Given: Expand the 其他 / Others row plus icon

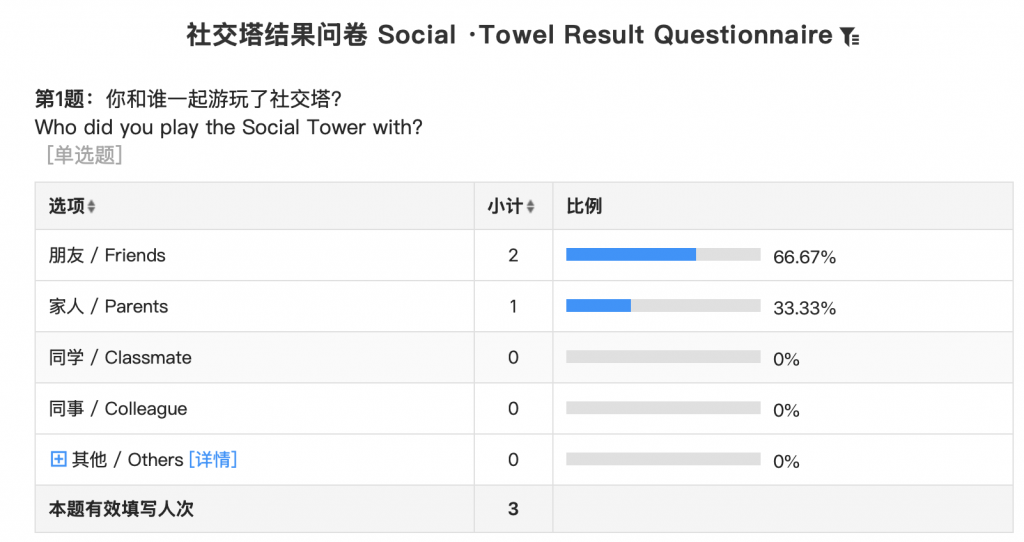Looking at the screenshot, I should pyautogui.click(x=58, y=459).
